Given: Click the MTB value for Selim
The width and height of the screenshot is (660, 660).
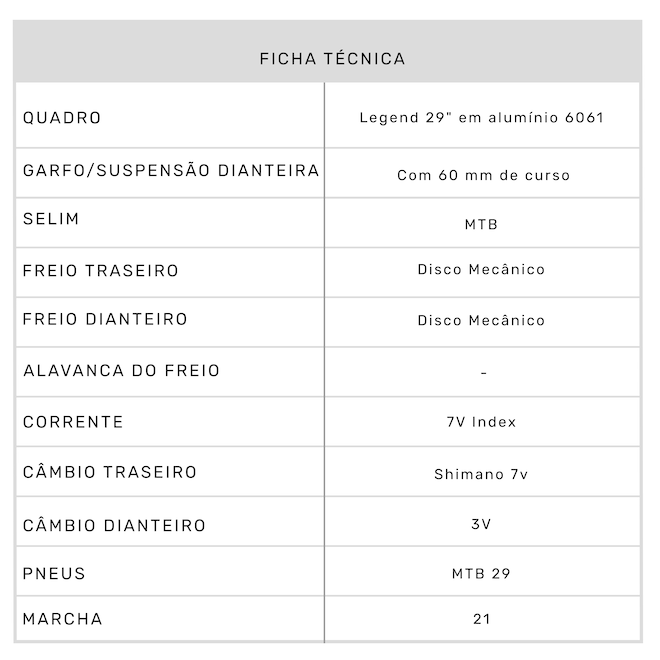Looking at the screenshot, I should coord(481,224).
